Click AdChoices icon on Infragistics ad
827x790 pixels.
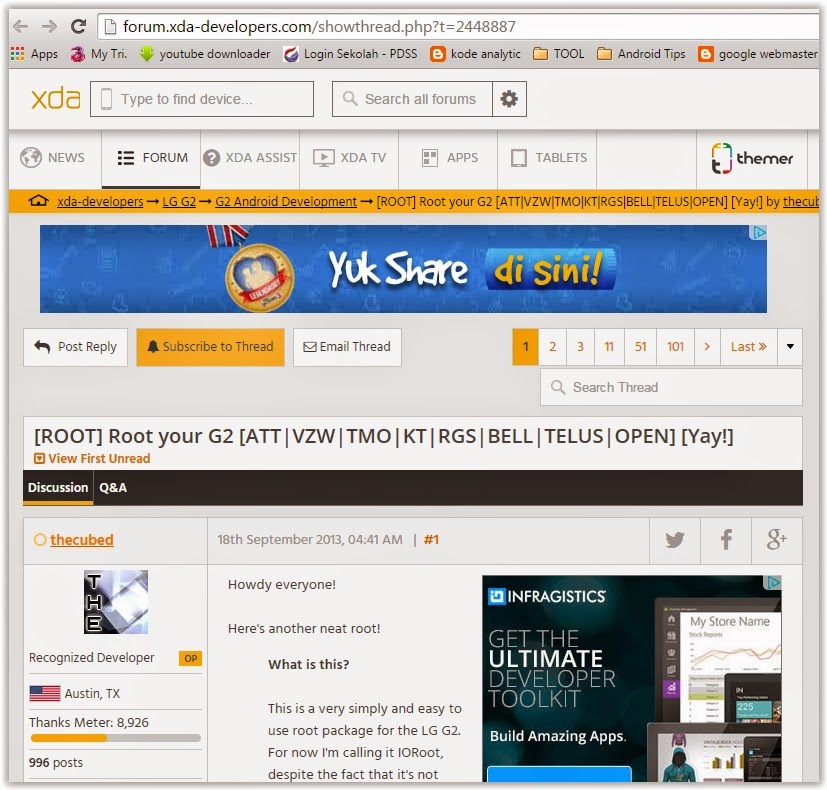[x=774, y=582]
